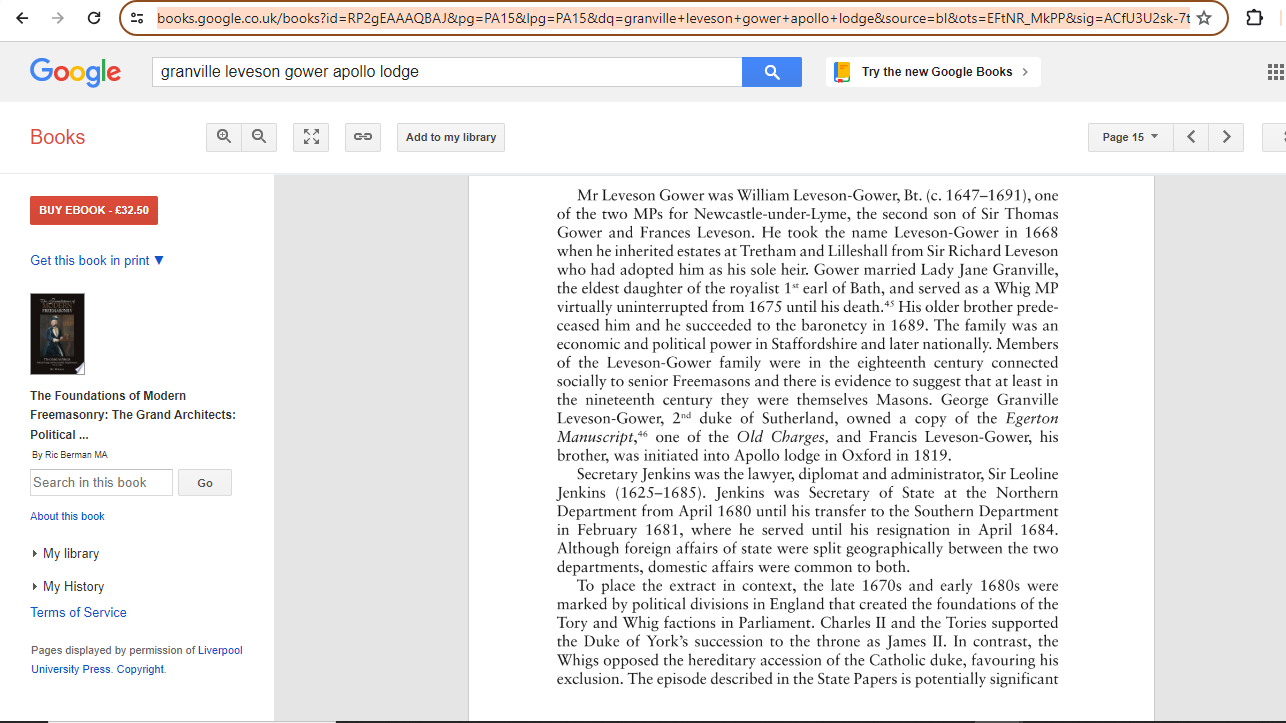
Task: Click the Google Books icon in the banner
Action: click(x=842, y=72)
